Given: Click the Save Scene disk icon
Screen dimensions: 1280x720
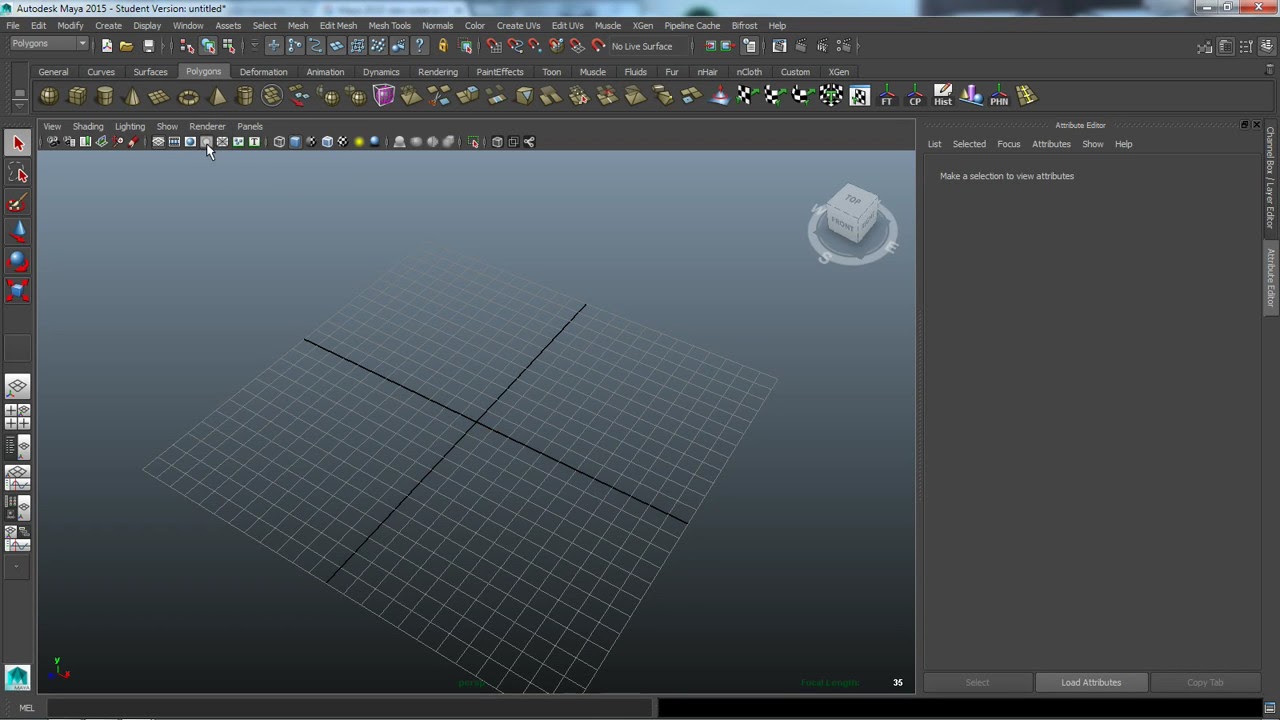Looking at the screenshot, I should tap(148, 46).
